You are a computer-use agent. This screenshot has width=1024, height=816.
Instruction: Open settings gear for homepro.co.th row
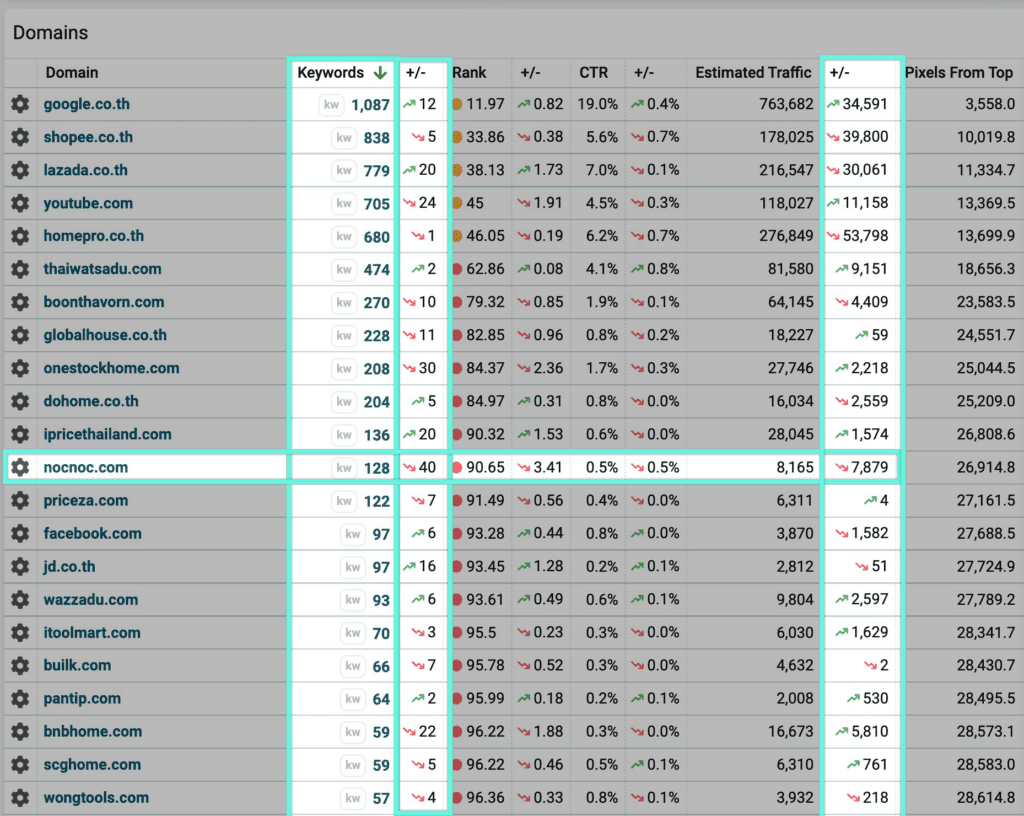pos(20,236)
